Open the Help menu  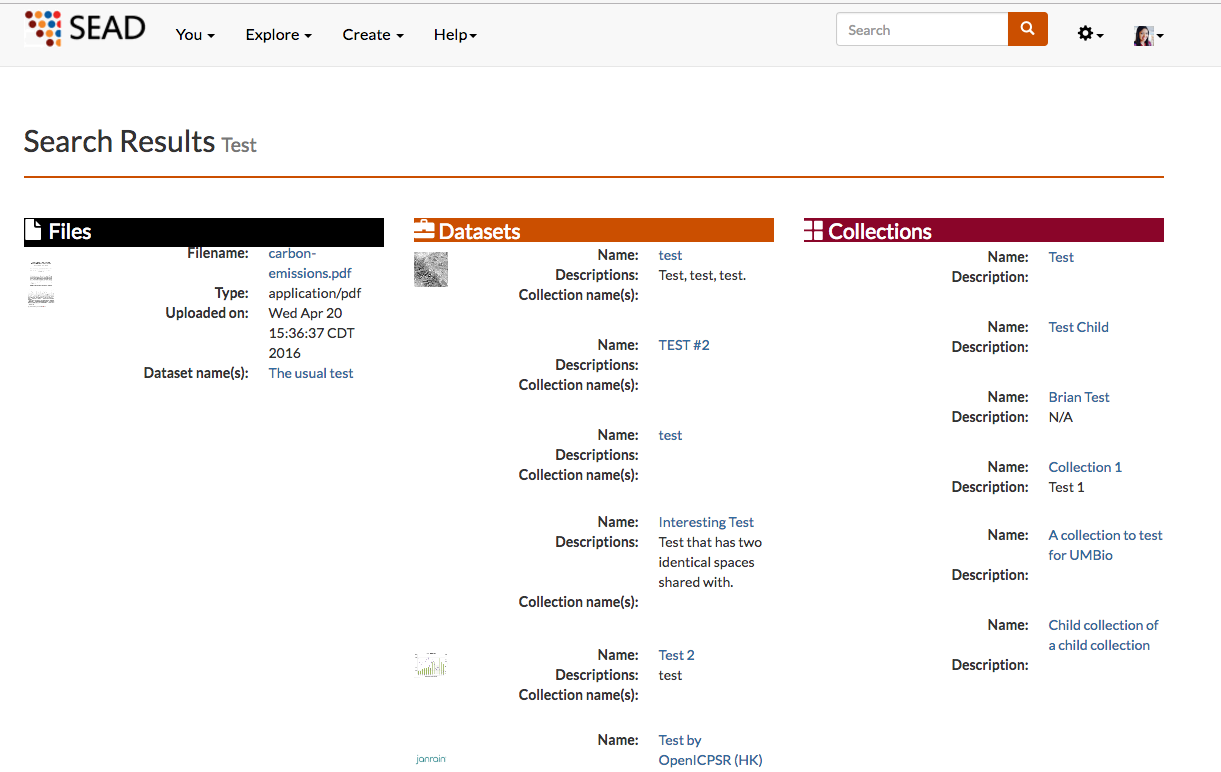click(x=455, y=35)
